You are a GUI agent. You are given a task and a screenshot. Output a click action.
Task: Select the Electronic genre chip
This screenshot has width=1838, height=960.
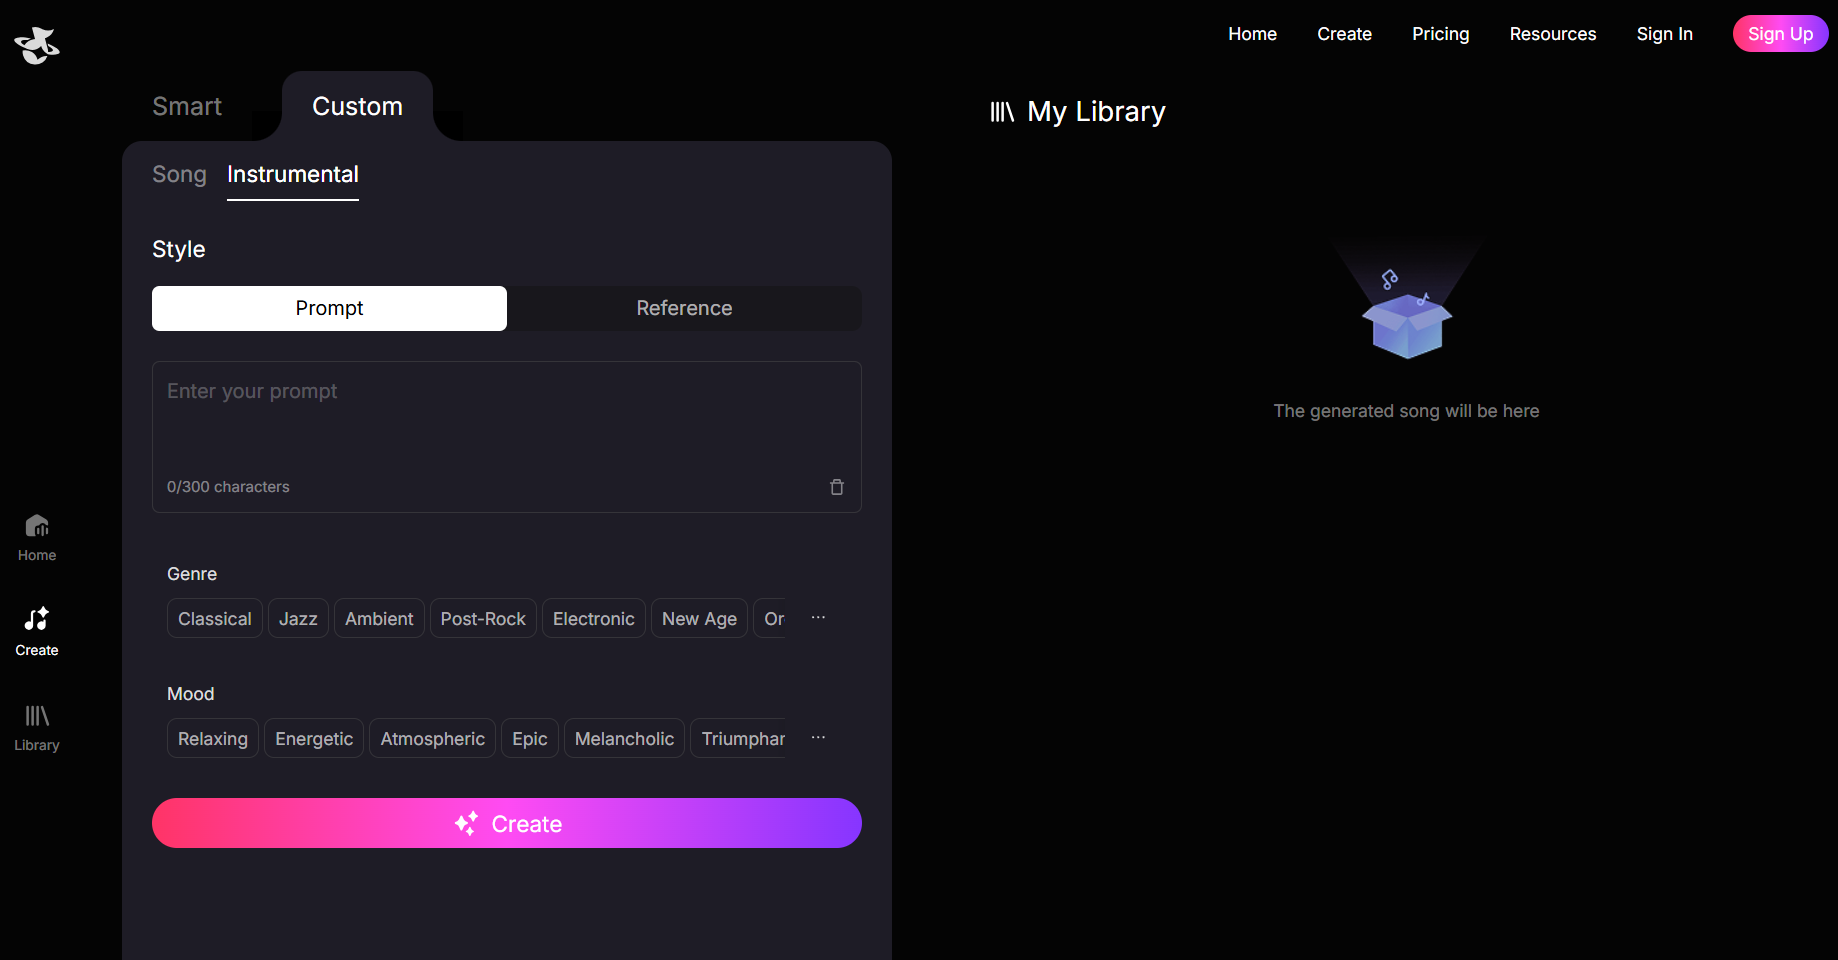pos(593,619)
